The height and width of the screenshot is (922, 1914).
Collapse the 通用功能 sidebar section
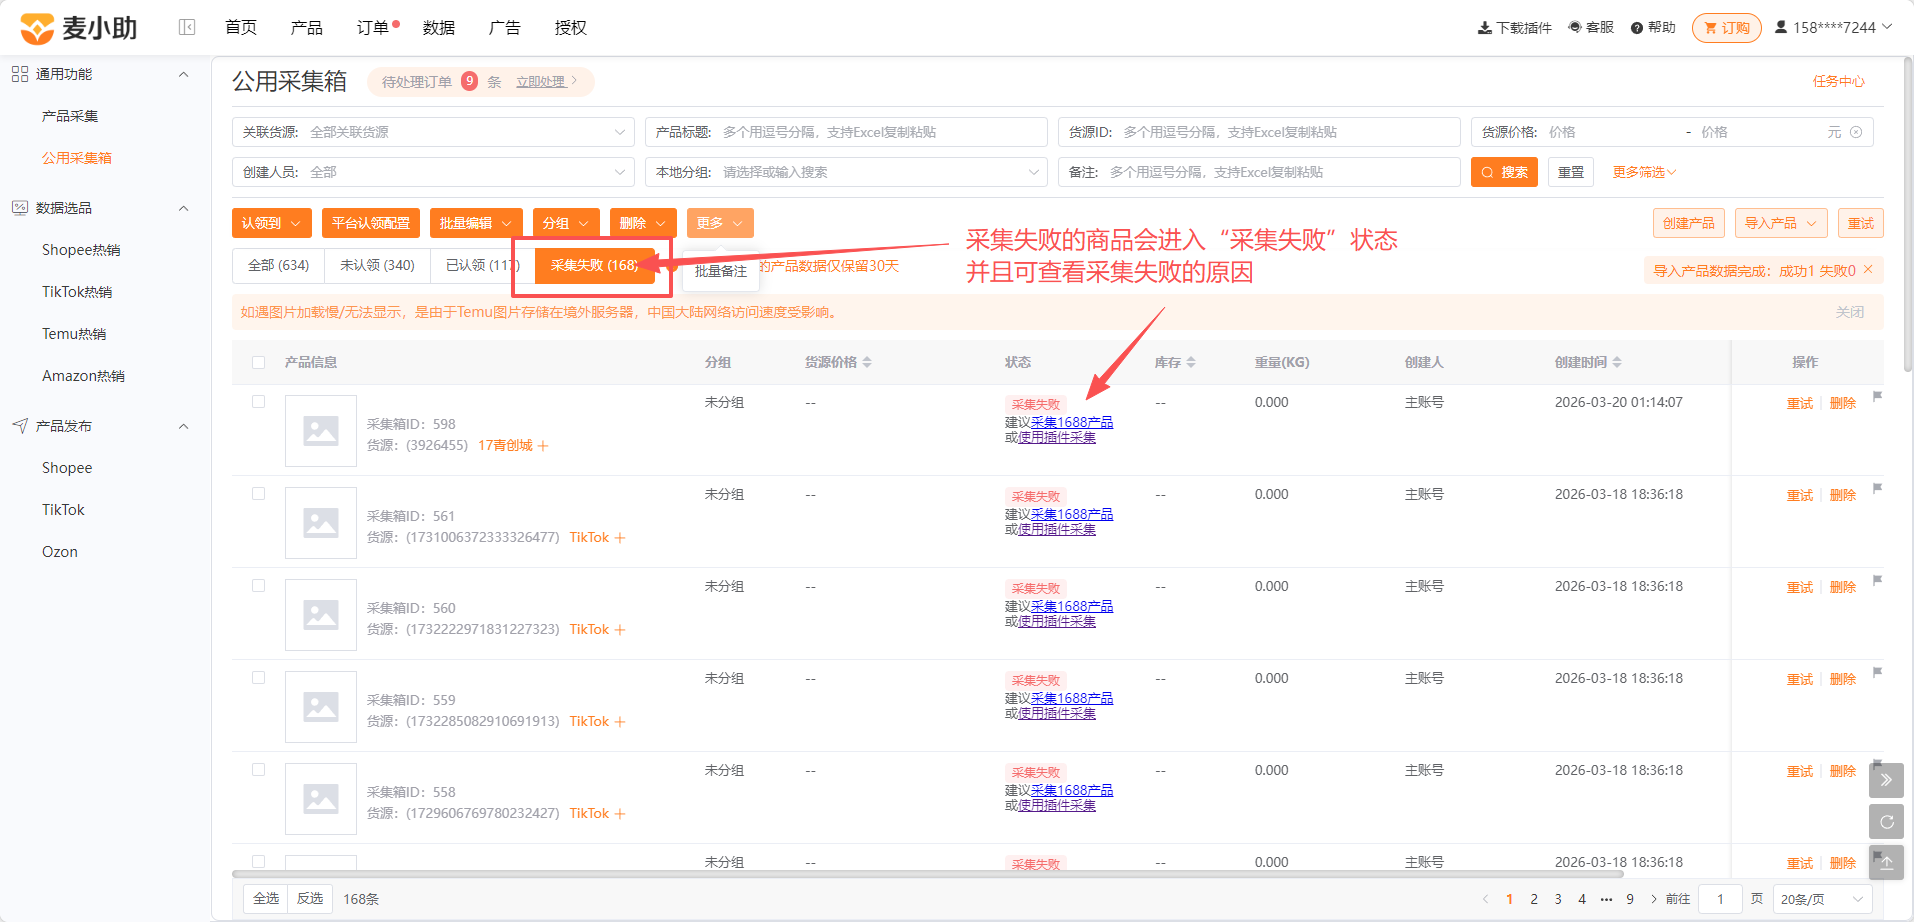(x=183, y=74)
